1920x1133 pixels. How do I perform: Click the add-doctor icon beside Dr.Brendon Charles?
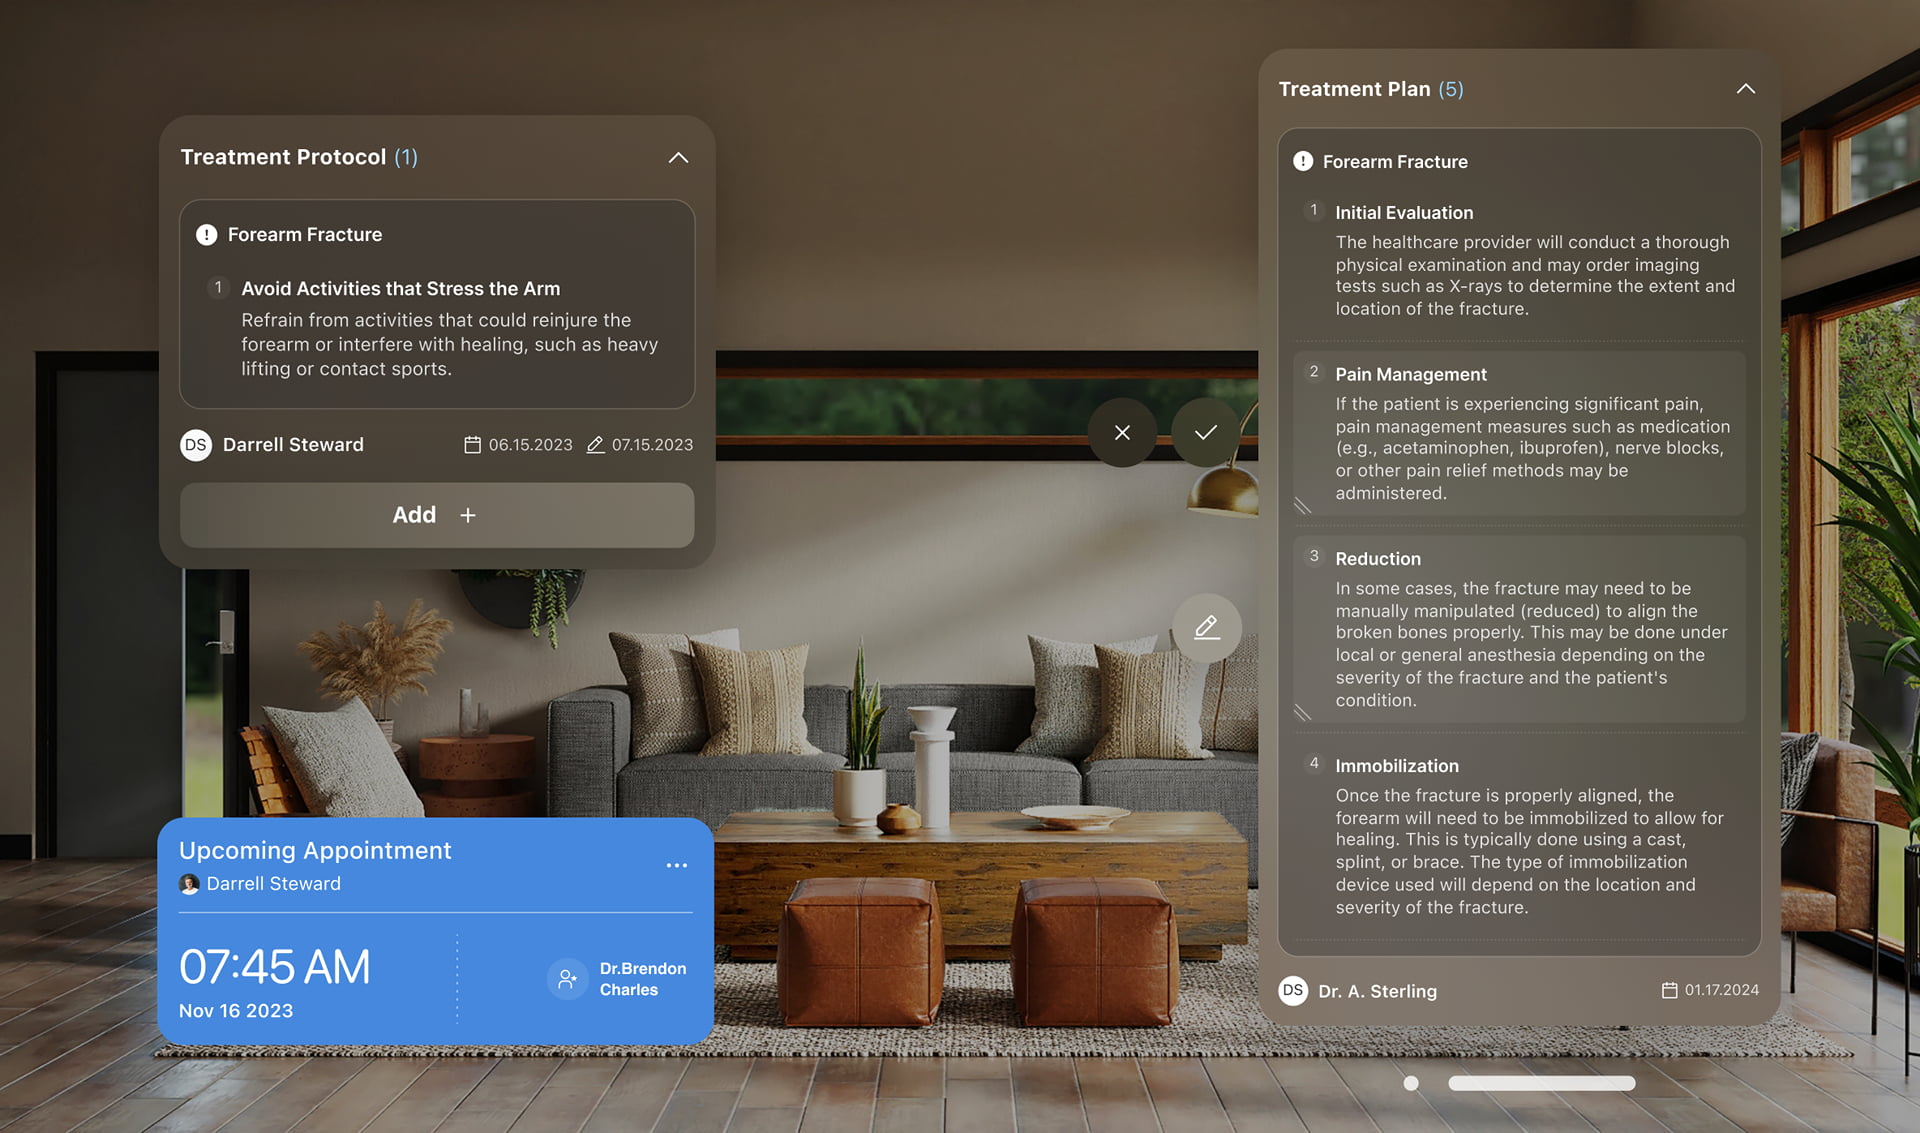567,978
